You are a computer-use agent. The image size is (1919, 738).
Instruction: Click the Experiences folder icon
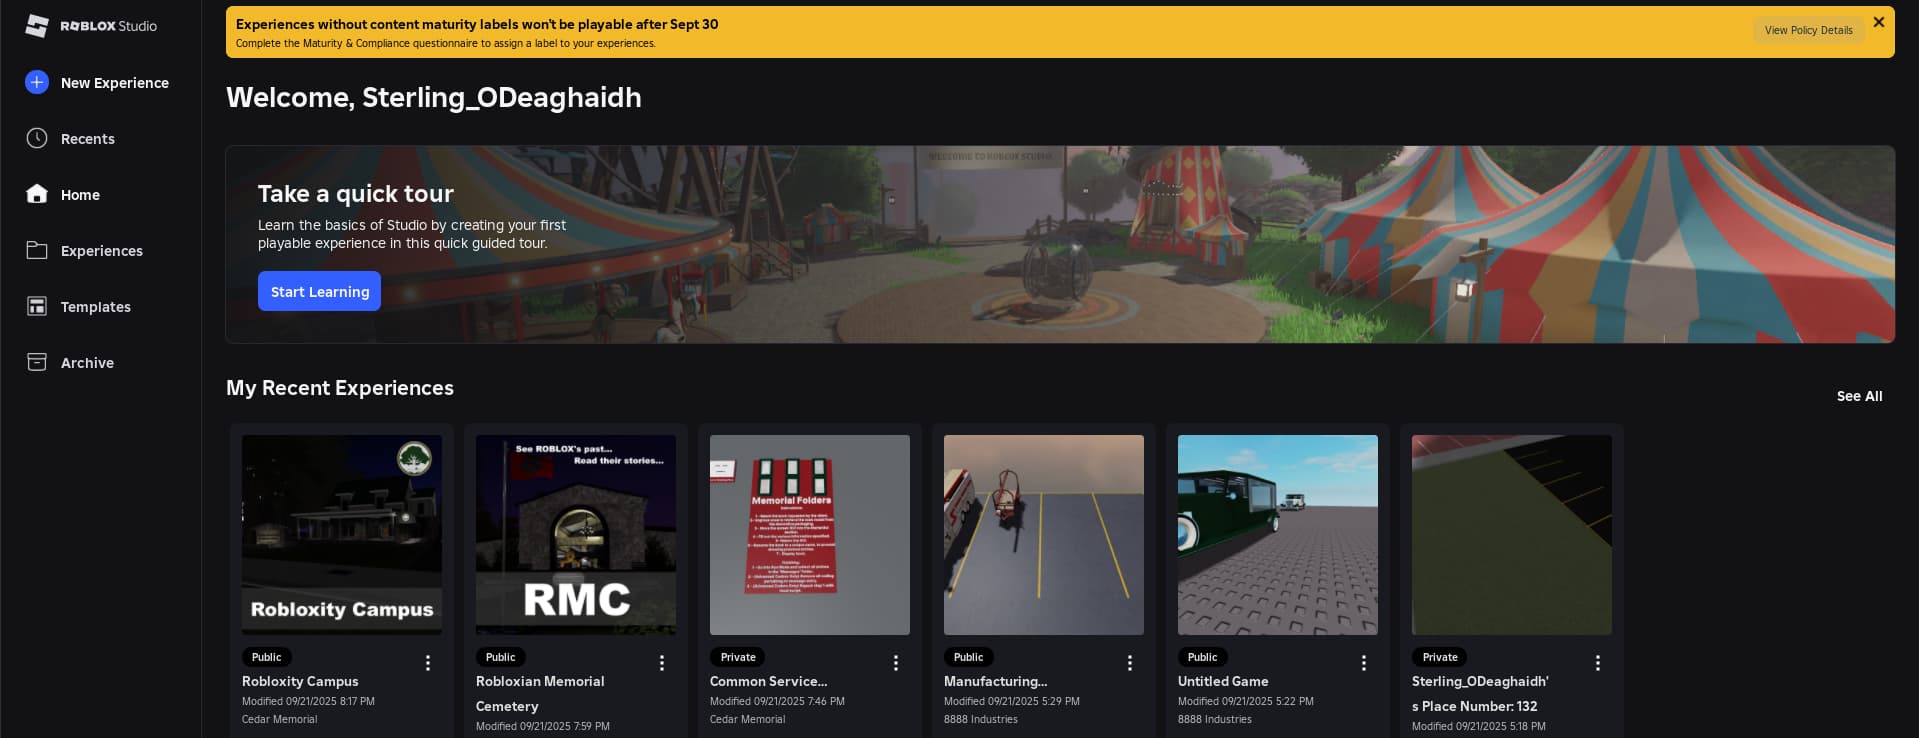coord(37,250)
